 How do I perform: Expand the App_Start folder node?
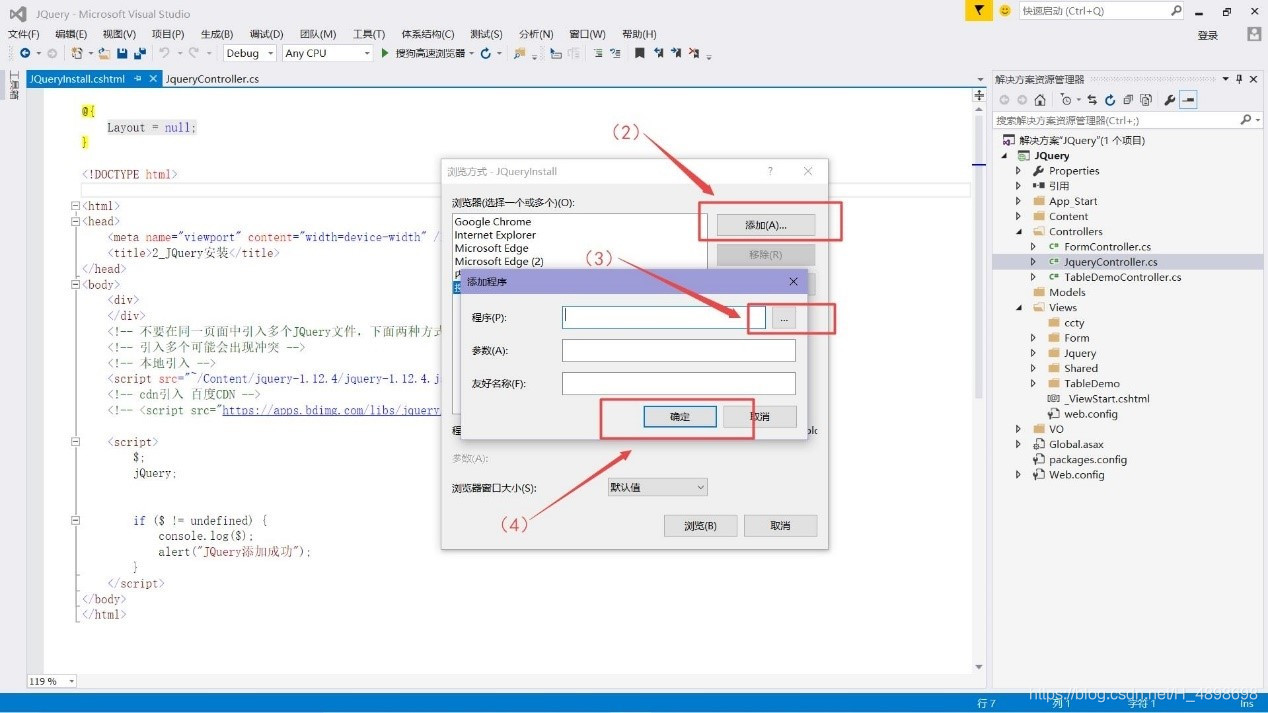click(1019, 201)
